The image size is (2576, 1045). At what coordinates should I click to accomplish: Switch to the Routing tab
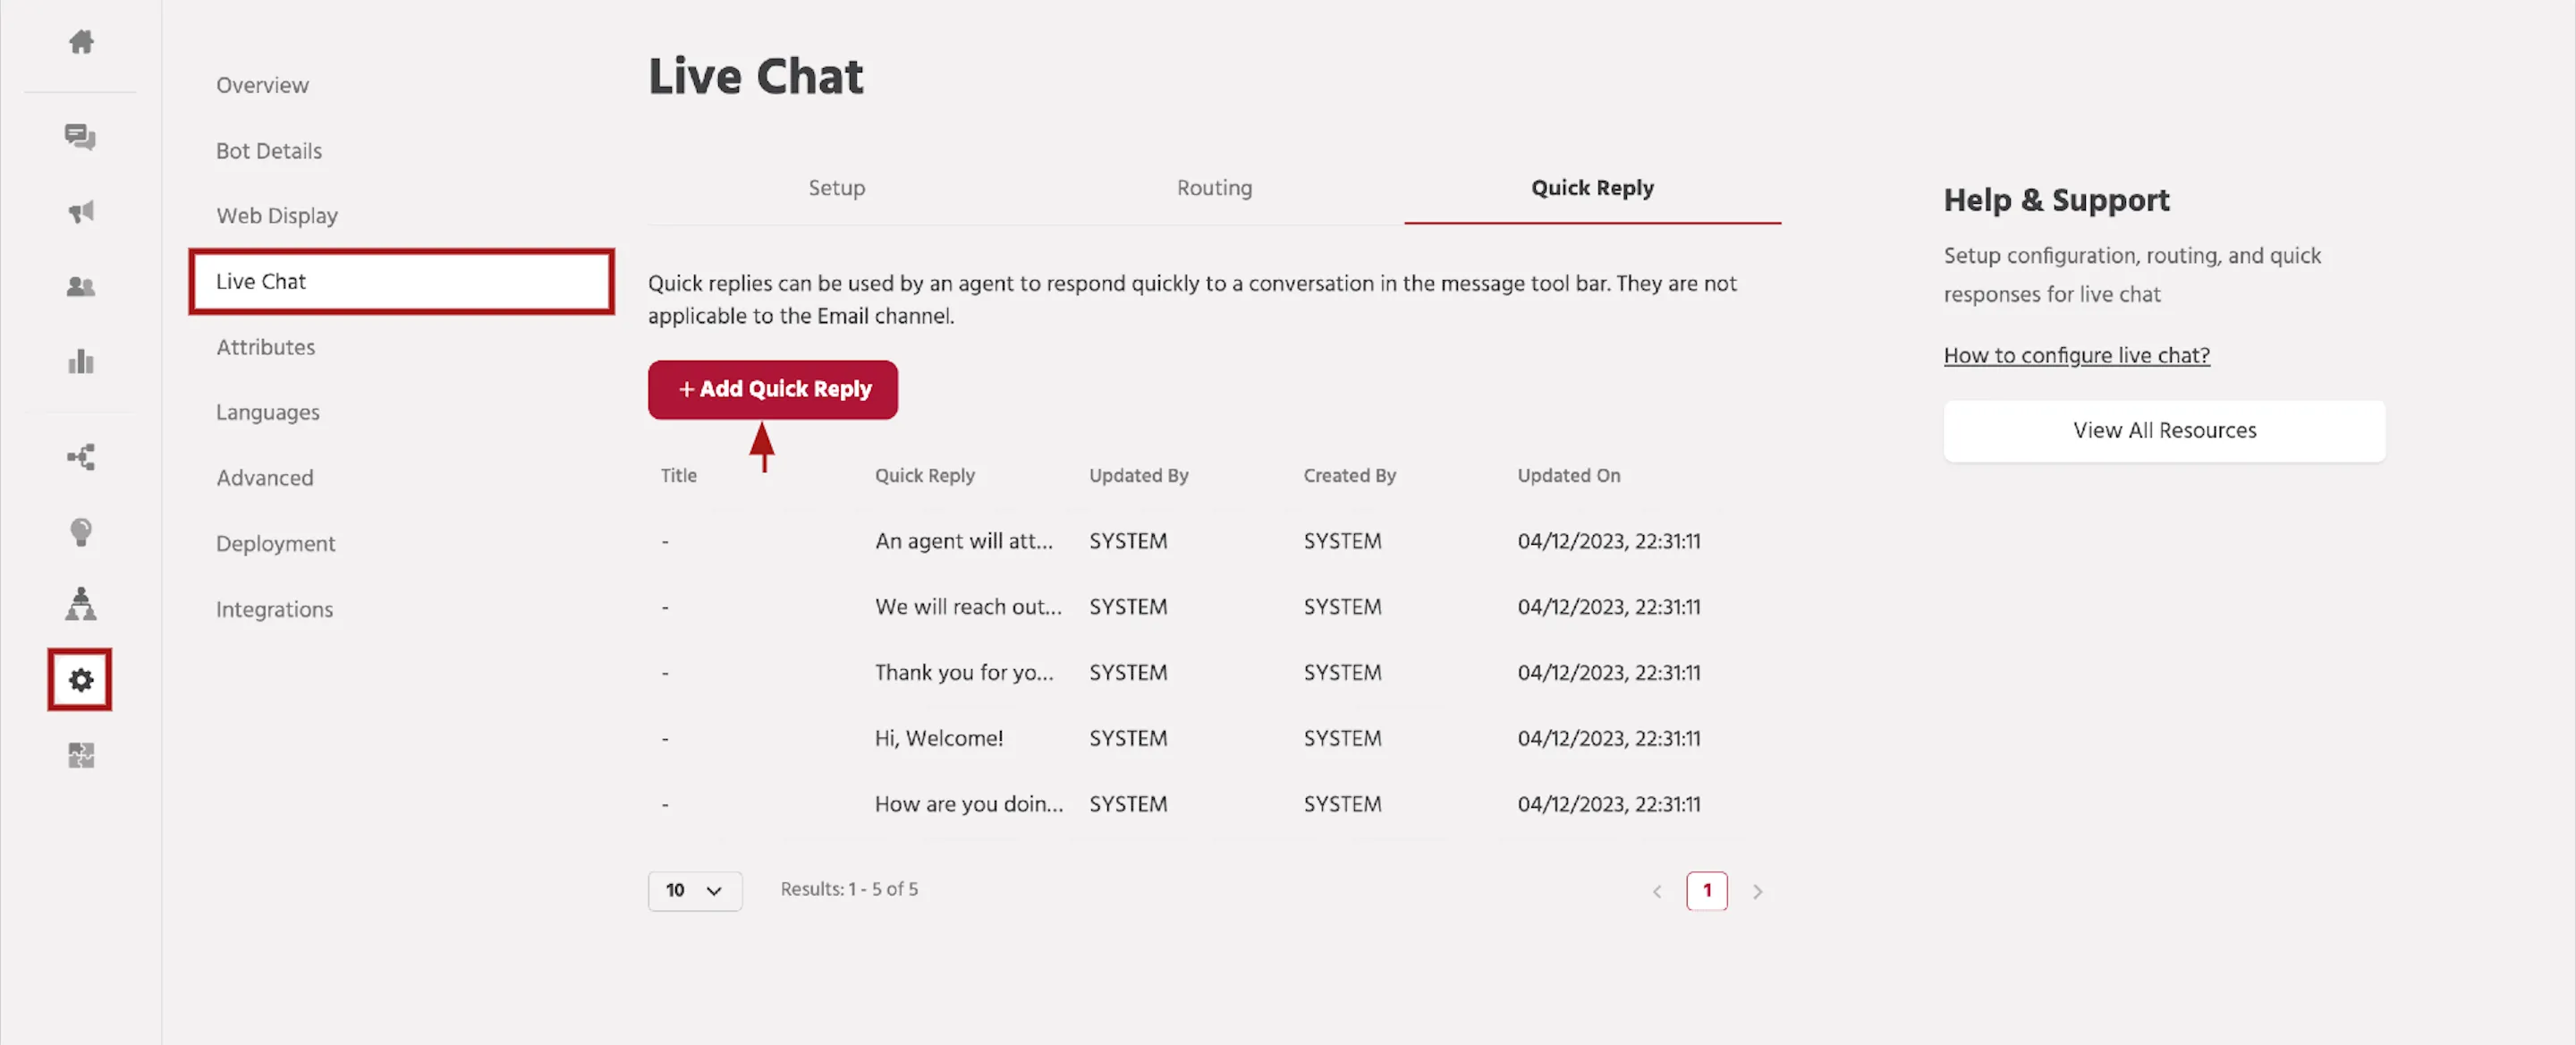(x=1214, y=188)
